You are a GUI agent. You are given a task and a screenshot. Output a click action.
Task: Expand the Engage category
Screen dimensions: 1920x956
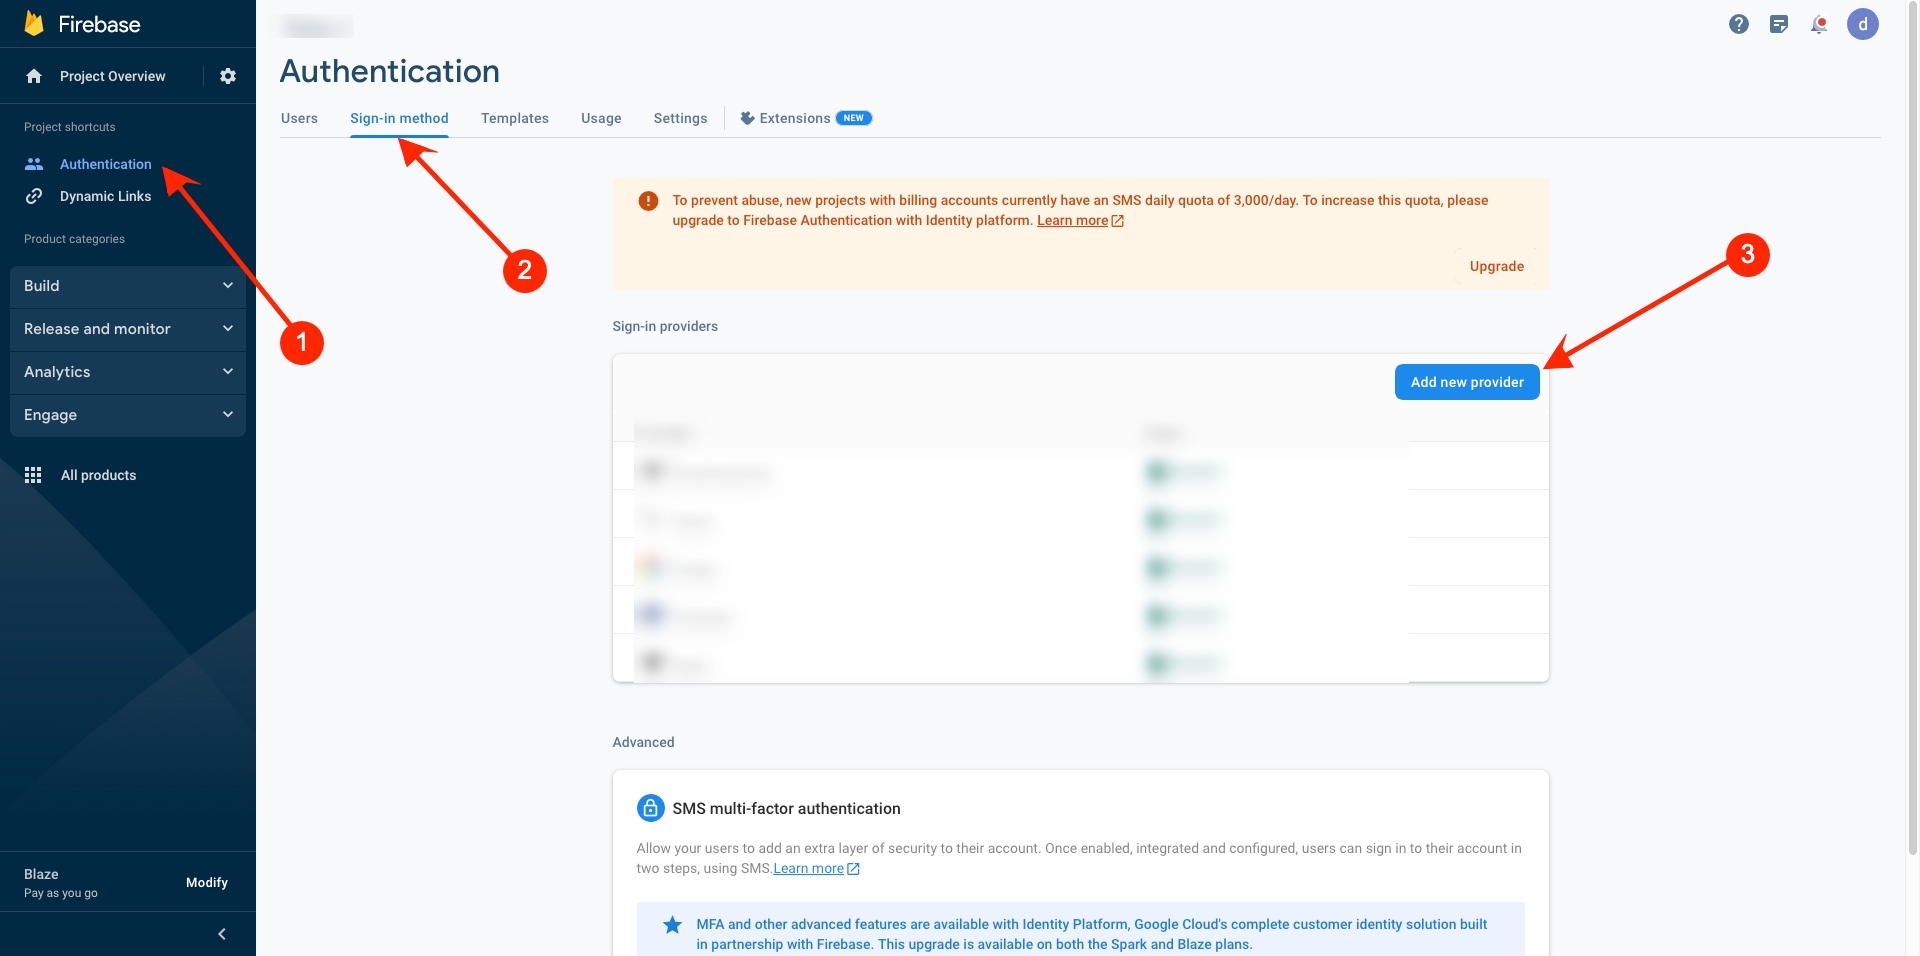[x=127, y=415]
